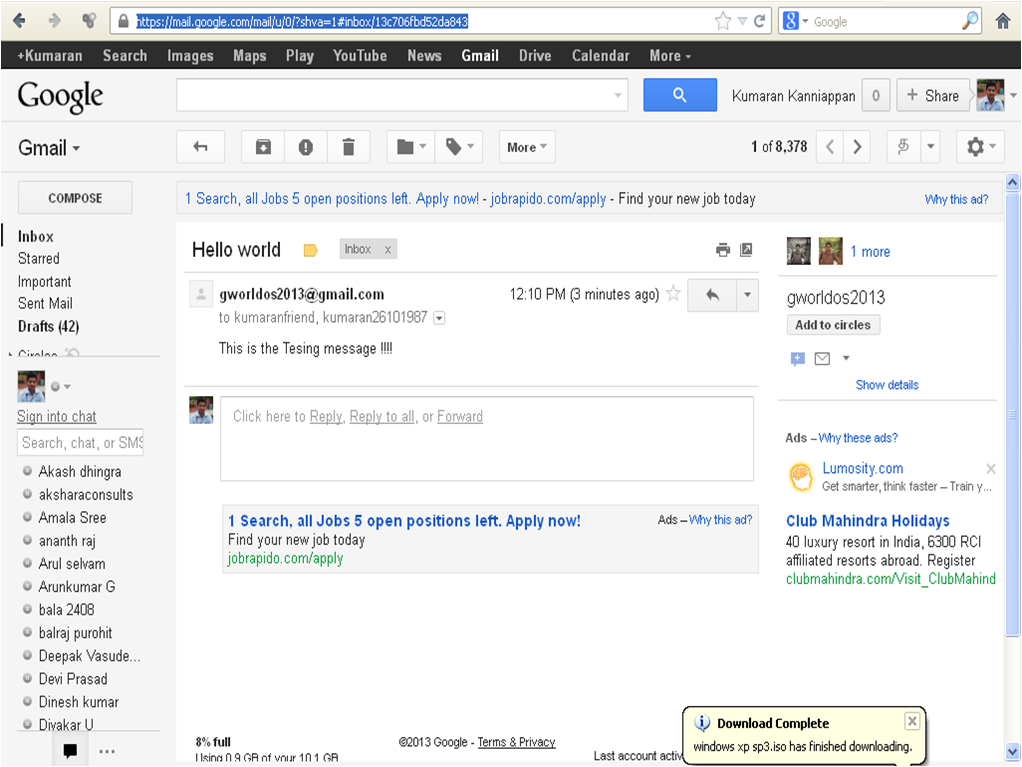Expand recipient details with the show-details arrow

click(x=438, y=318)
